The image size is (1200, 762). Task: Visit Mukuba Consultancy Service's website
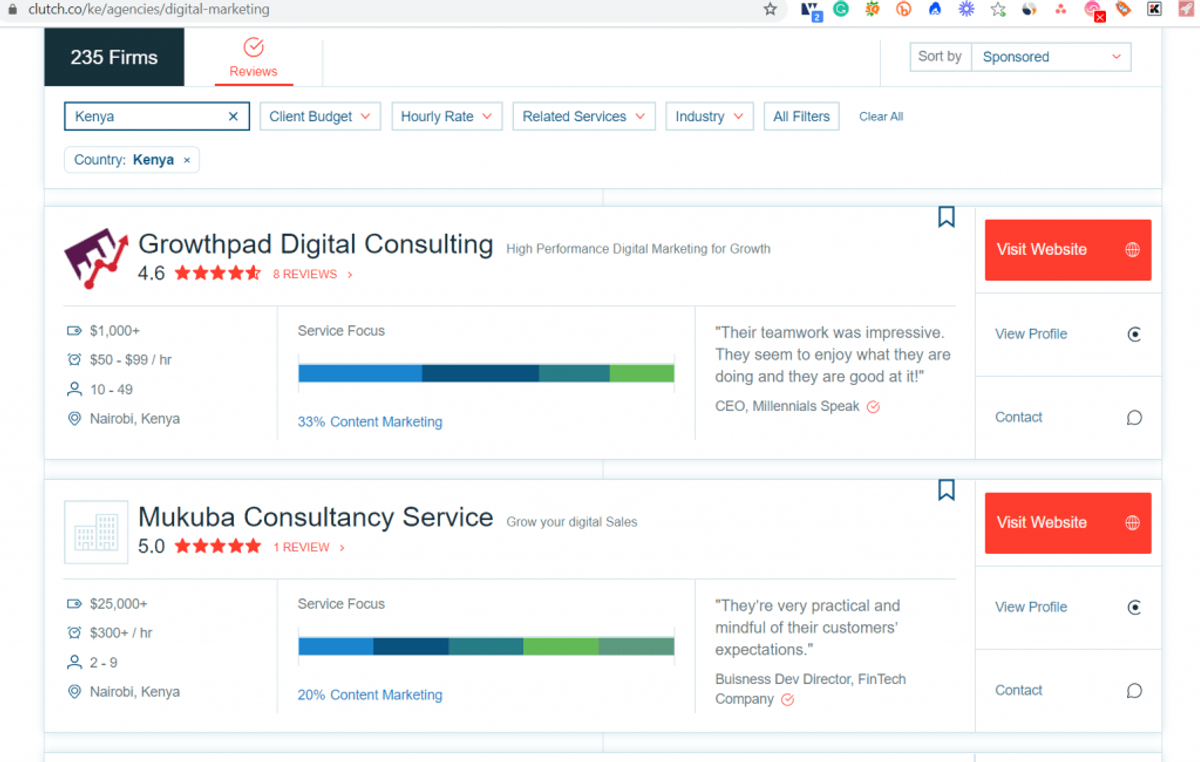(1068, 523)
